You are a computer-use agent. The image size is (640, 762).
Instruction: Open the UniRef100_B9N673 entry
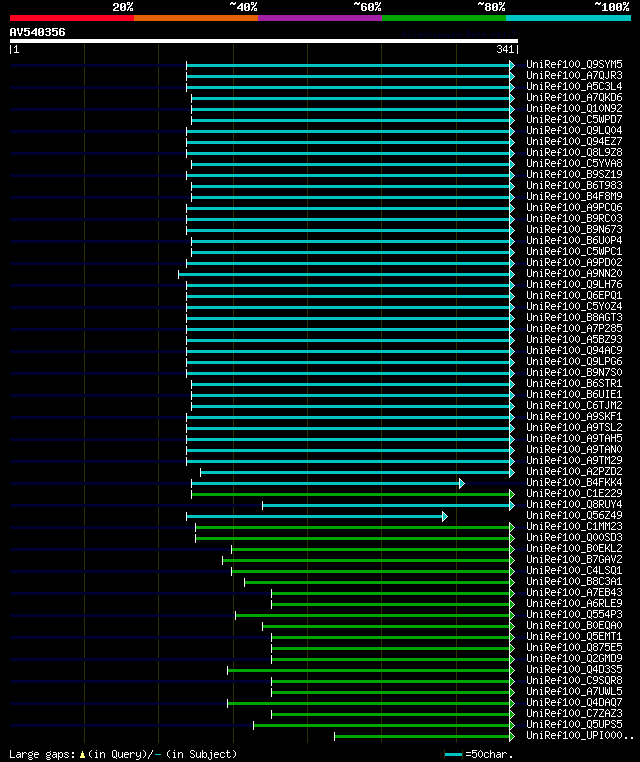pyautogui.click(x=574, y=229)
